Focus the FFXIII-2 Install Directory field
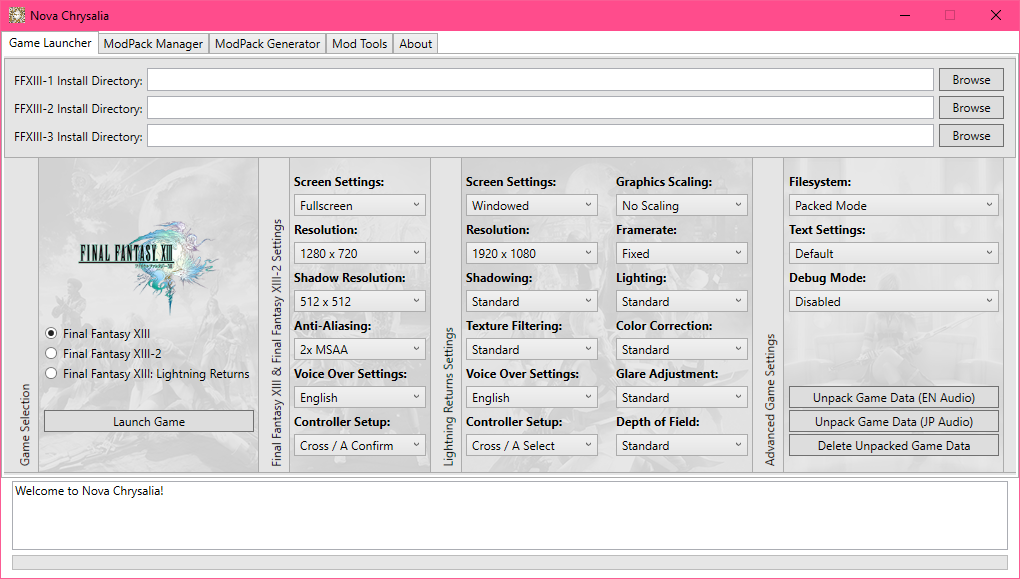 541,108
